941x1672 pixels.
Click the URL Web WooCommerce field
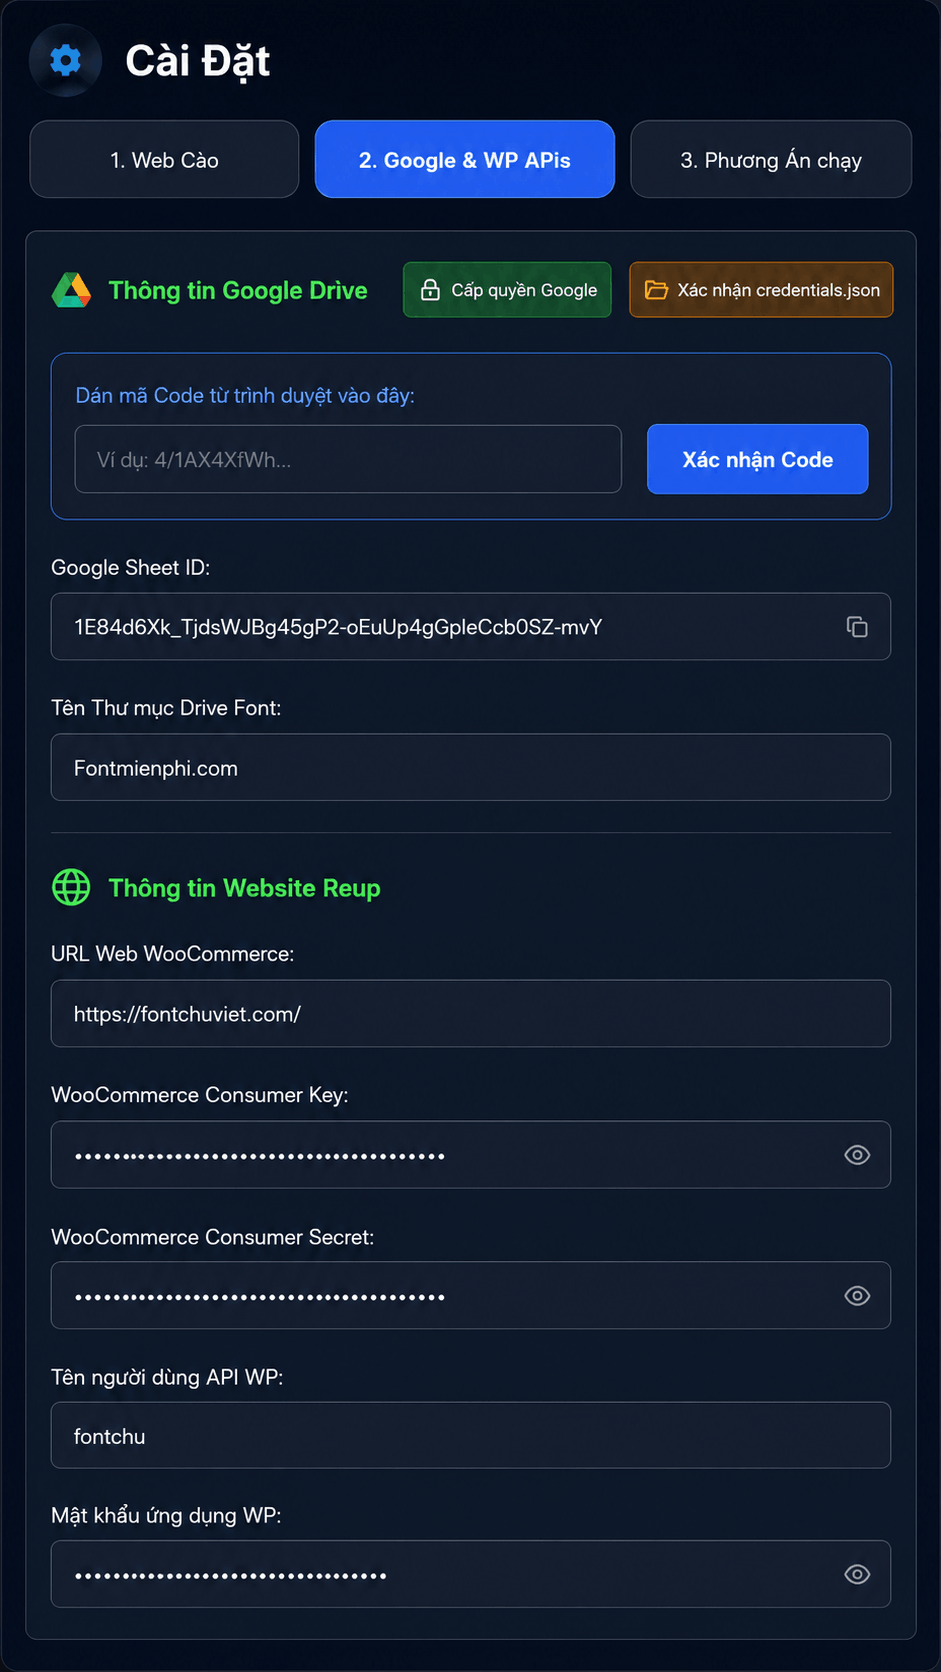[471, 1014]
